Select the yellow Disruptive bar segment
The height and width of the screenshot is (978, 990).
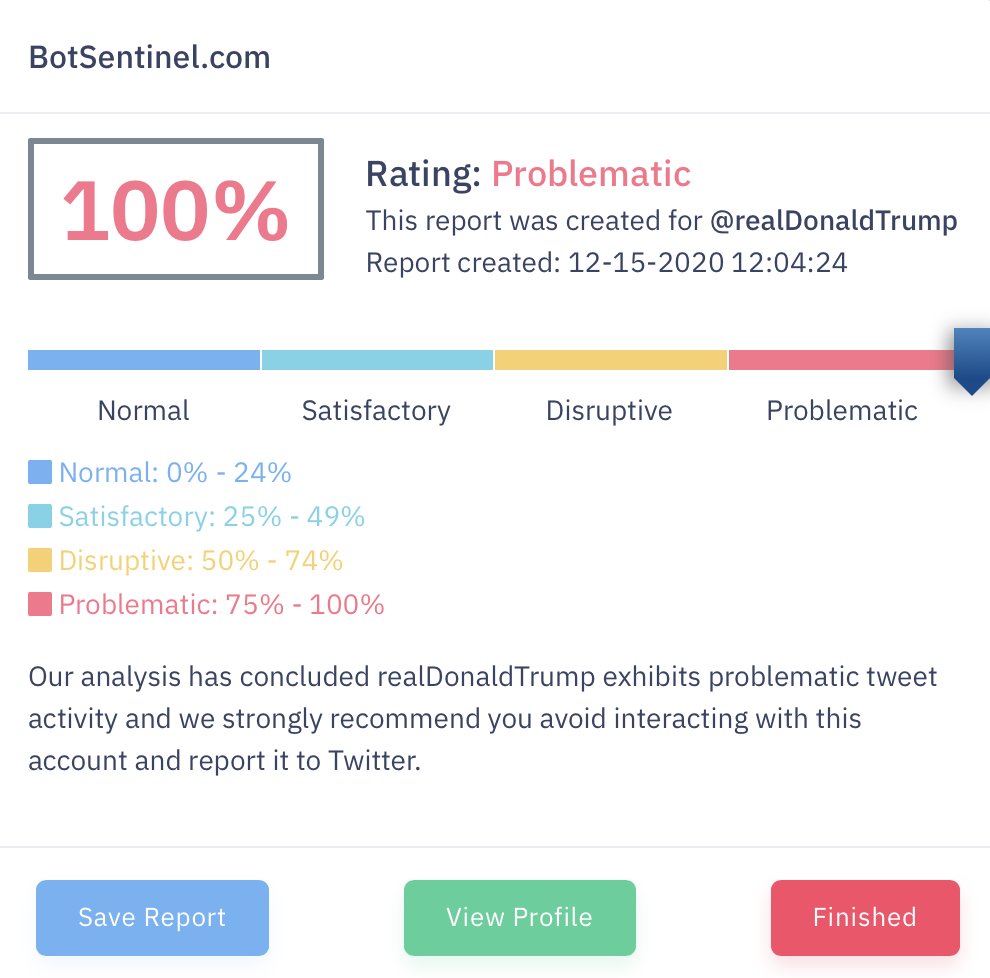[x=611, y=360]
